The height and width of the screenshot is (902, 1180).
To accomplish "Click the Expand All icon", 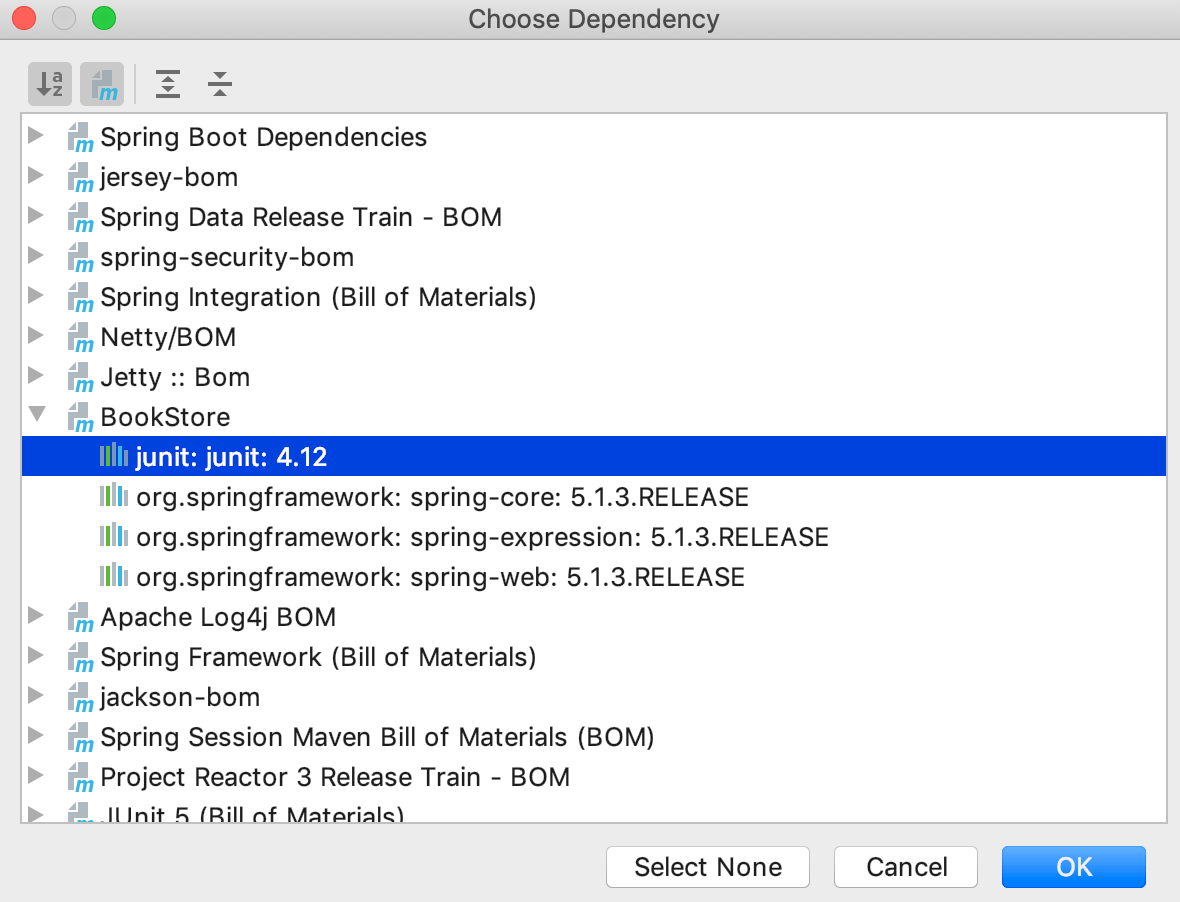I will pyautogui.click(x=168, y=84).
